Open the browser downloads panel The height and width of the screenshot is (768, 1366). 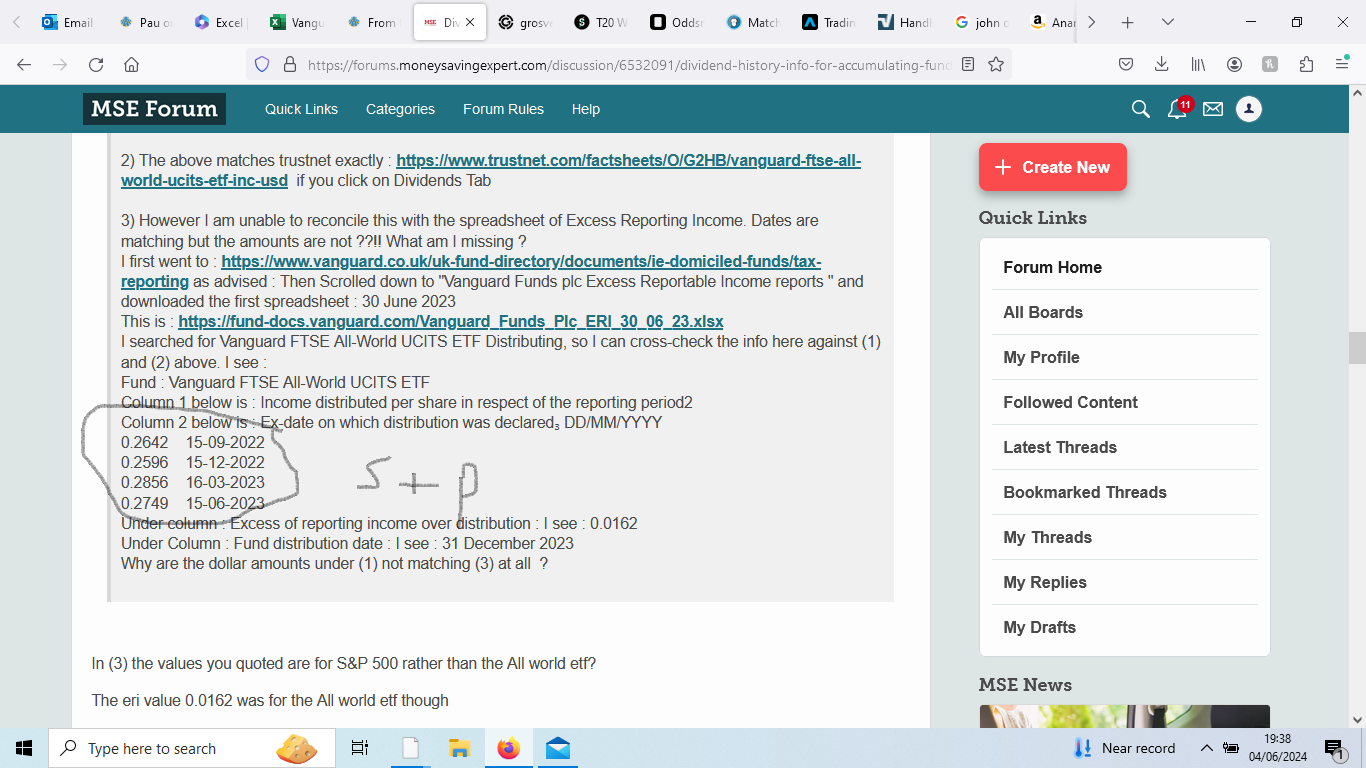[x=1161, y=65]
